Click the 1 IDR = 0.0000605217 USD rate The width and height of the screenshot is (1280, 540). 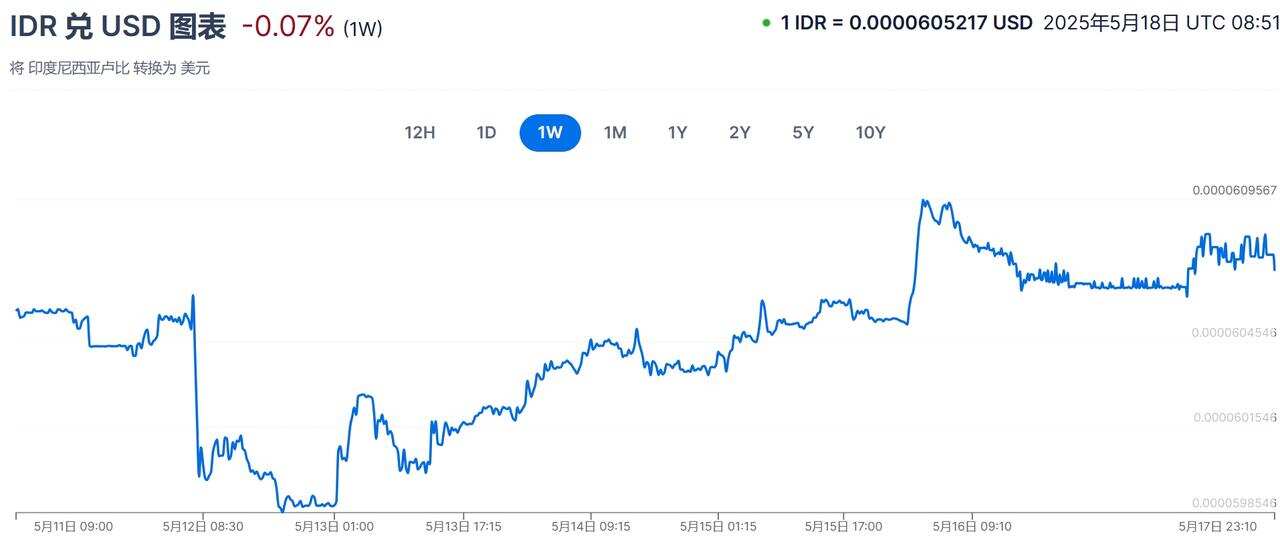(x=906, y=23)
